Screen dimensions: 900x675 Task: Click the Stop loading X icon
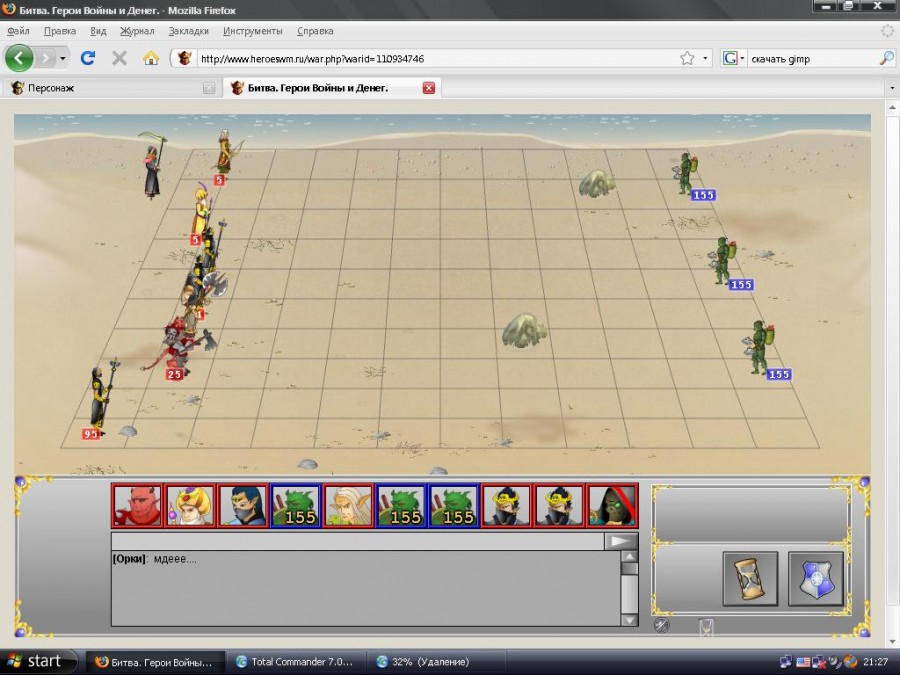119,58
